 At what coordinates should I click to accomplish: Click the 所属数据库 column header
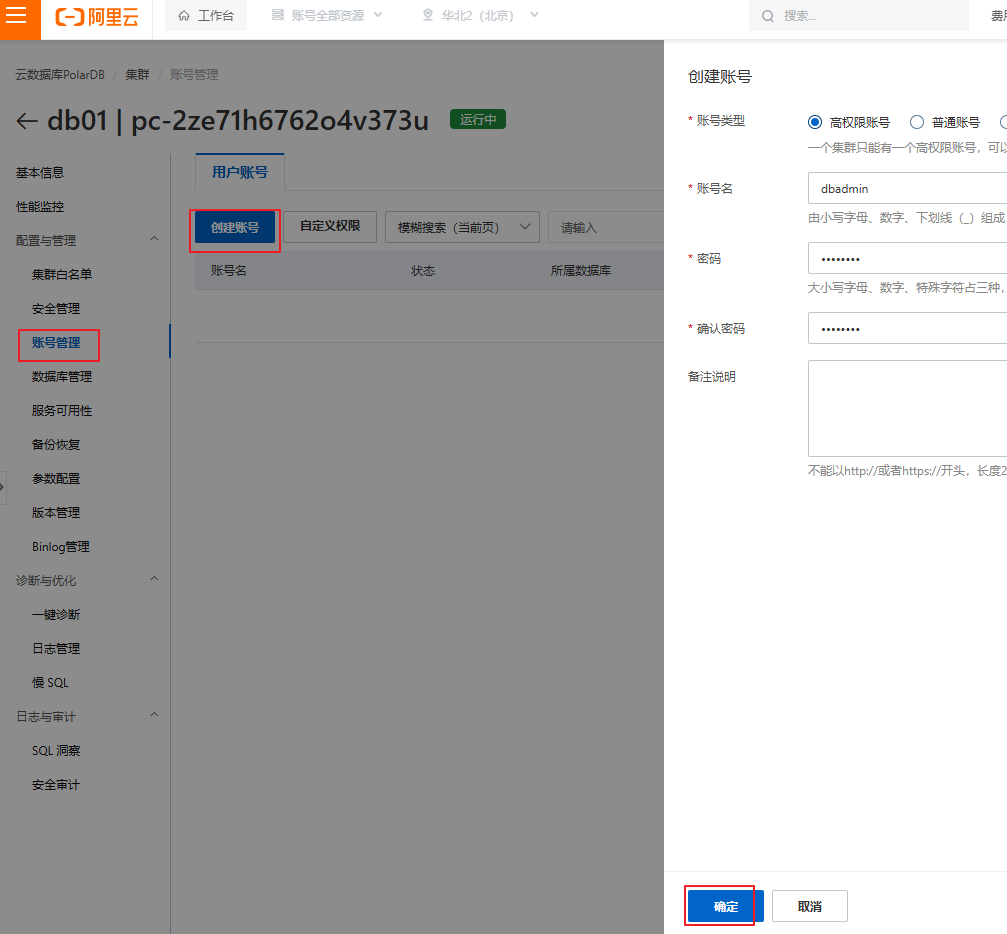[x=581, y=270]
